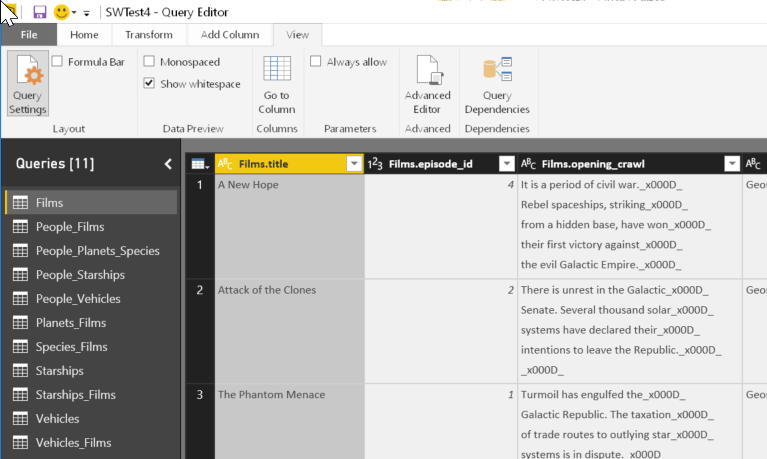Select row number 2 header
The image size is (767, 459).
click(x=200, y=331)
